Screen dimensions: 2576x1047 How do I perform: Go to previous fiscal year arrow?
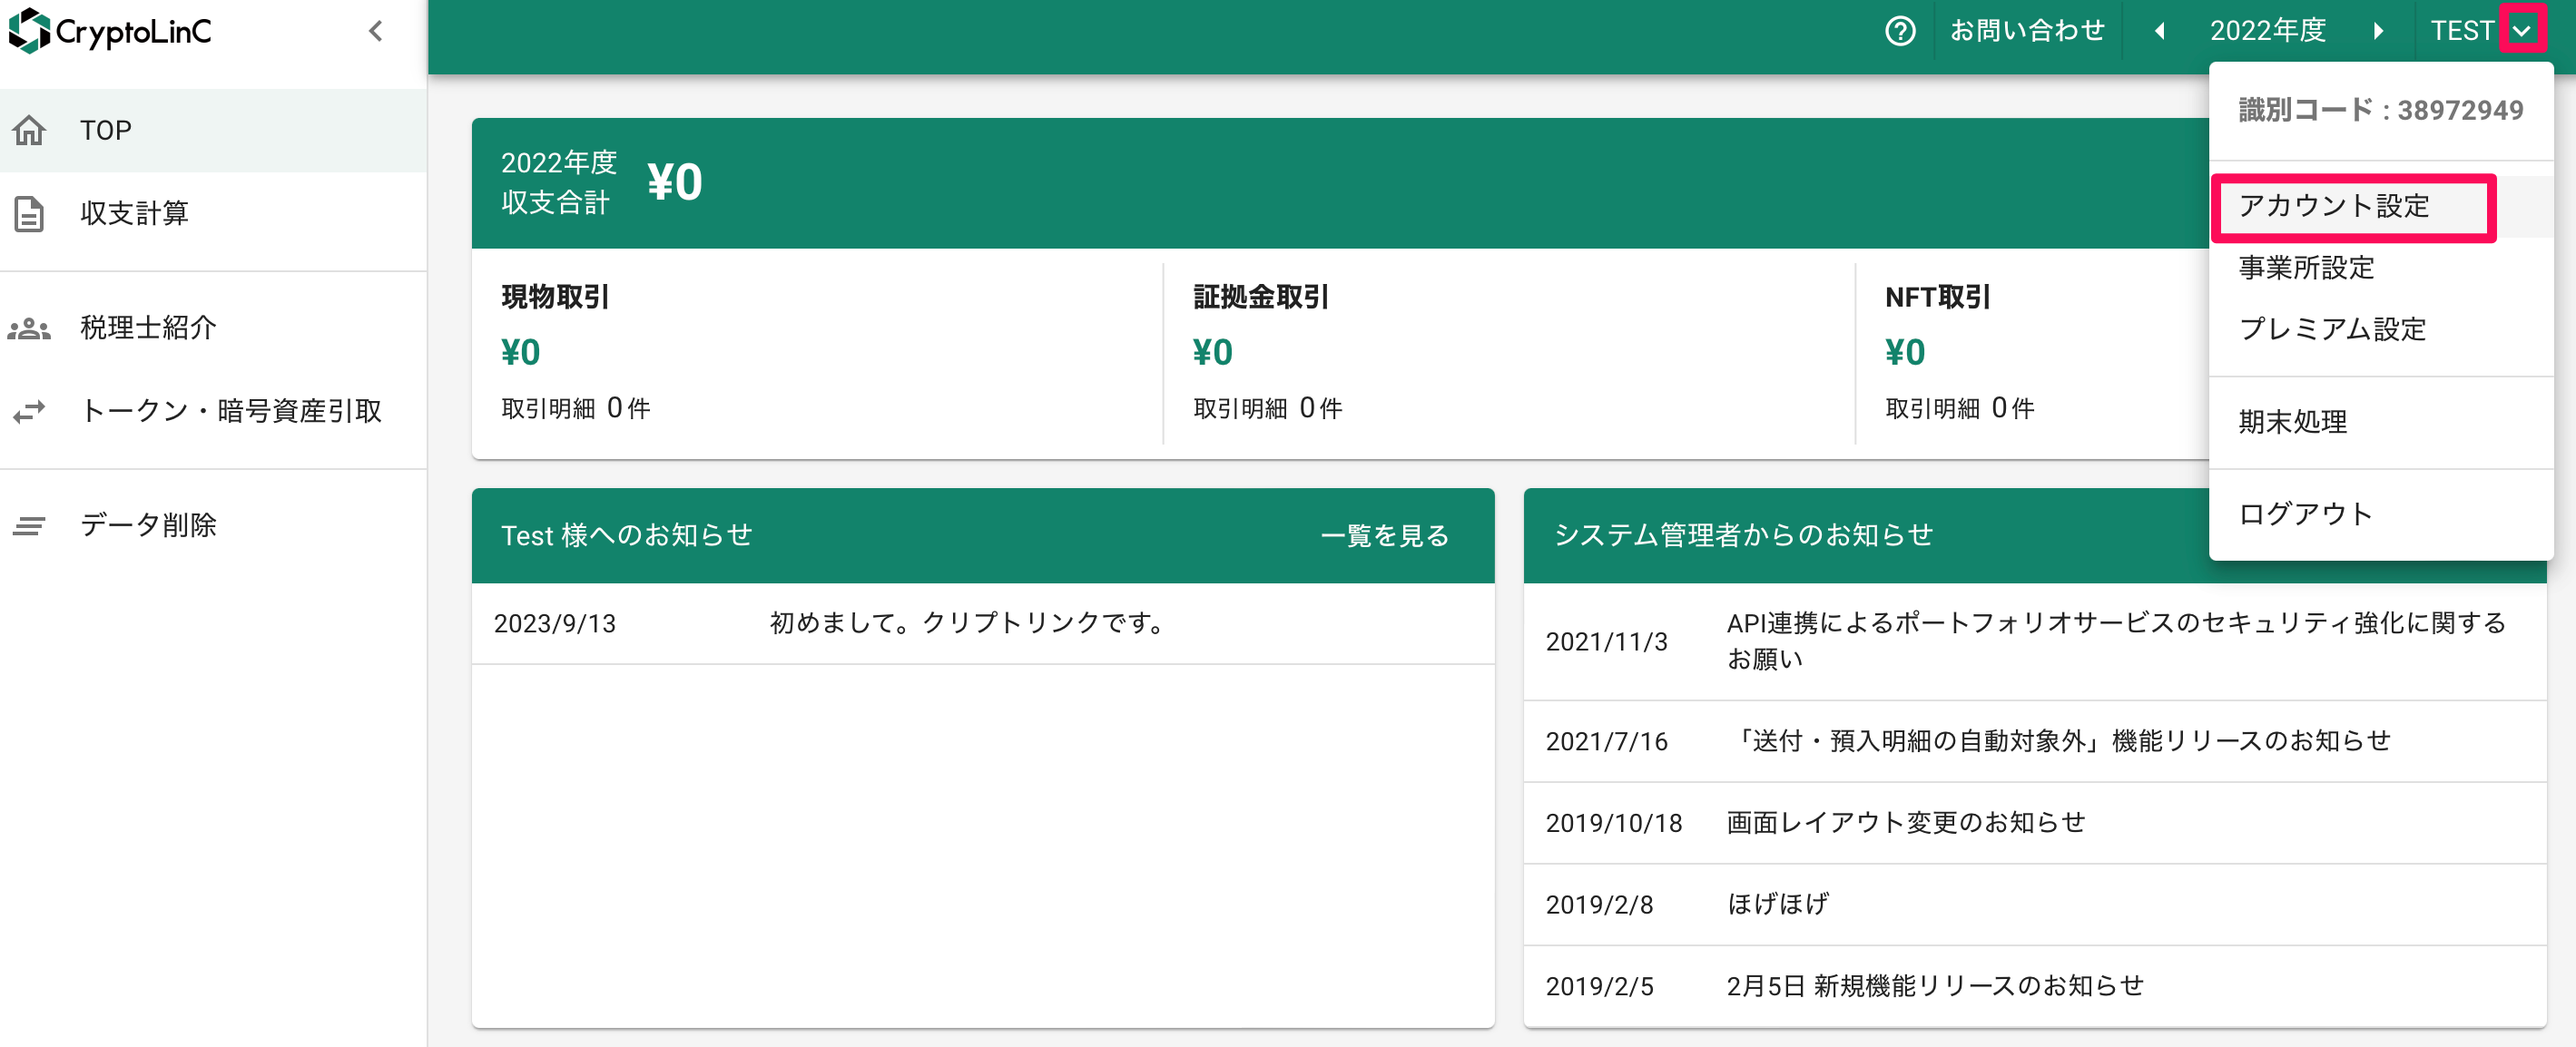(x=2159, y=31)
